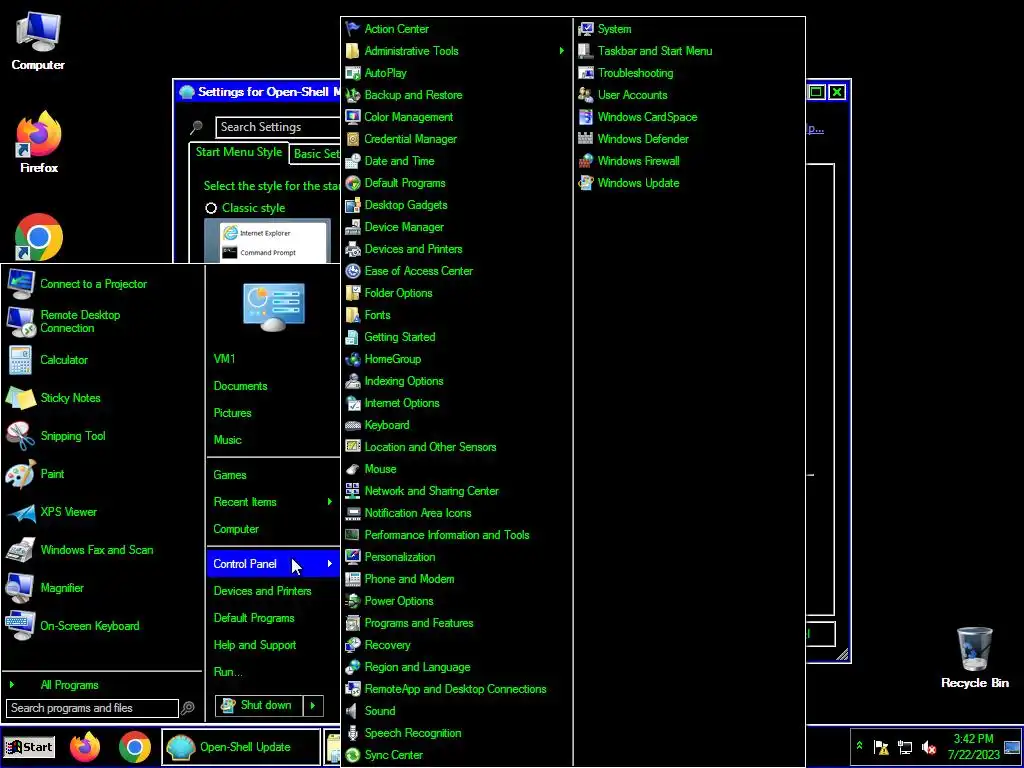Viewport: 1024px width, 768px height.
Task: Open Credential Manager safe icon
Action: pyautogui.click(x=353, y=139)
